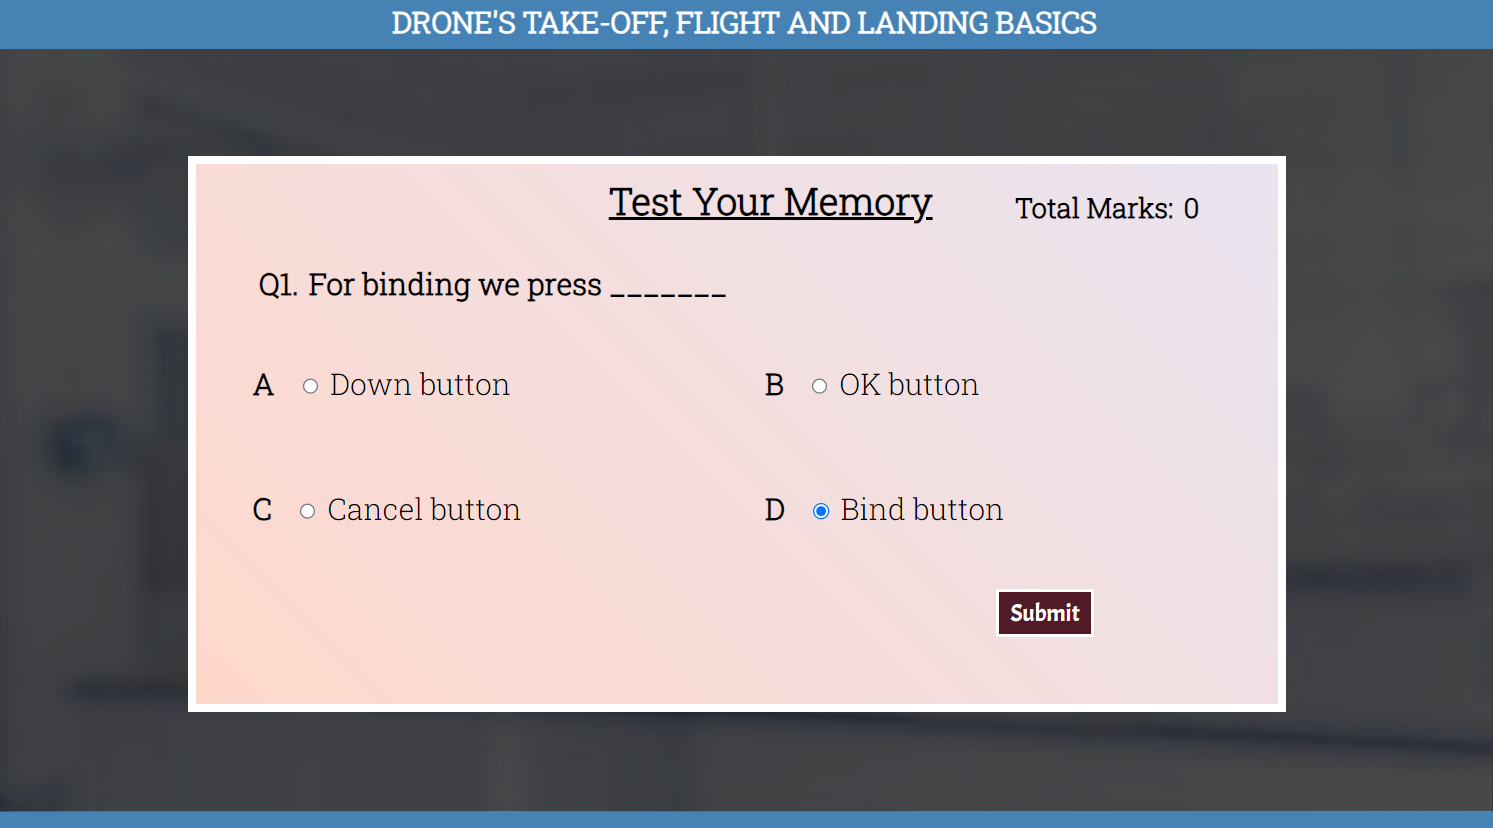Click the 'Down button' answer text
The width and height of the screenshot is (1493, 828).
tap(420, 385)
